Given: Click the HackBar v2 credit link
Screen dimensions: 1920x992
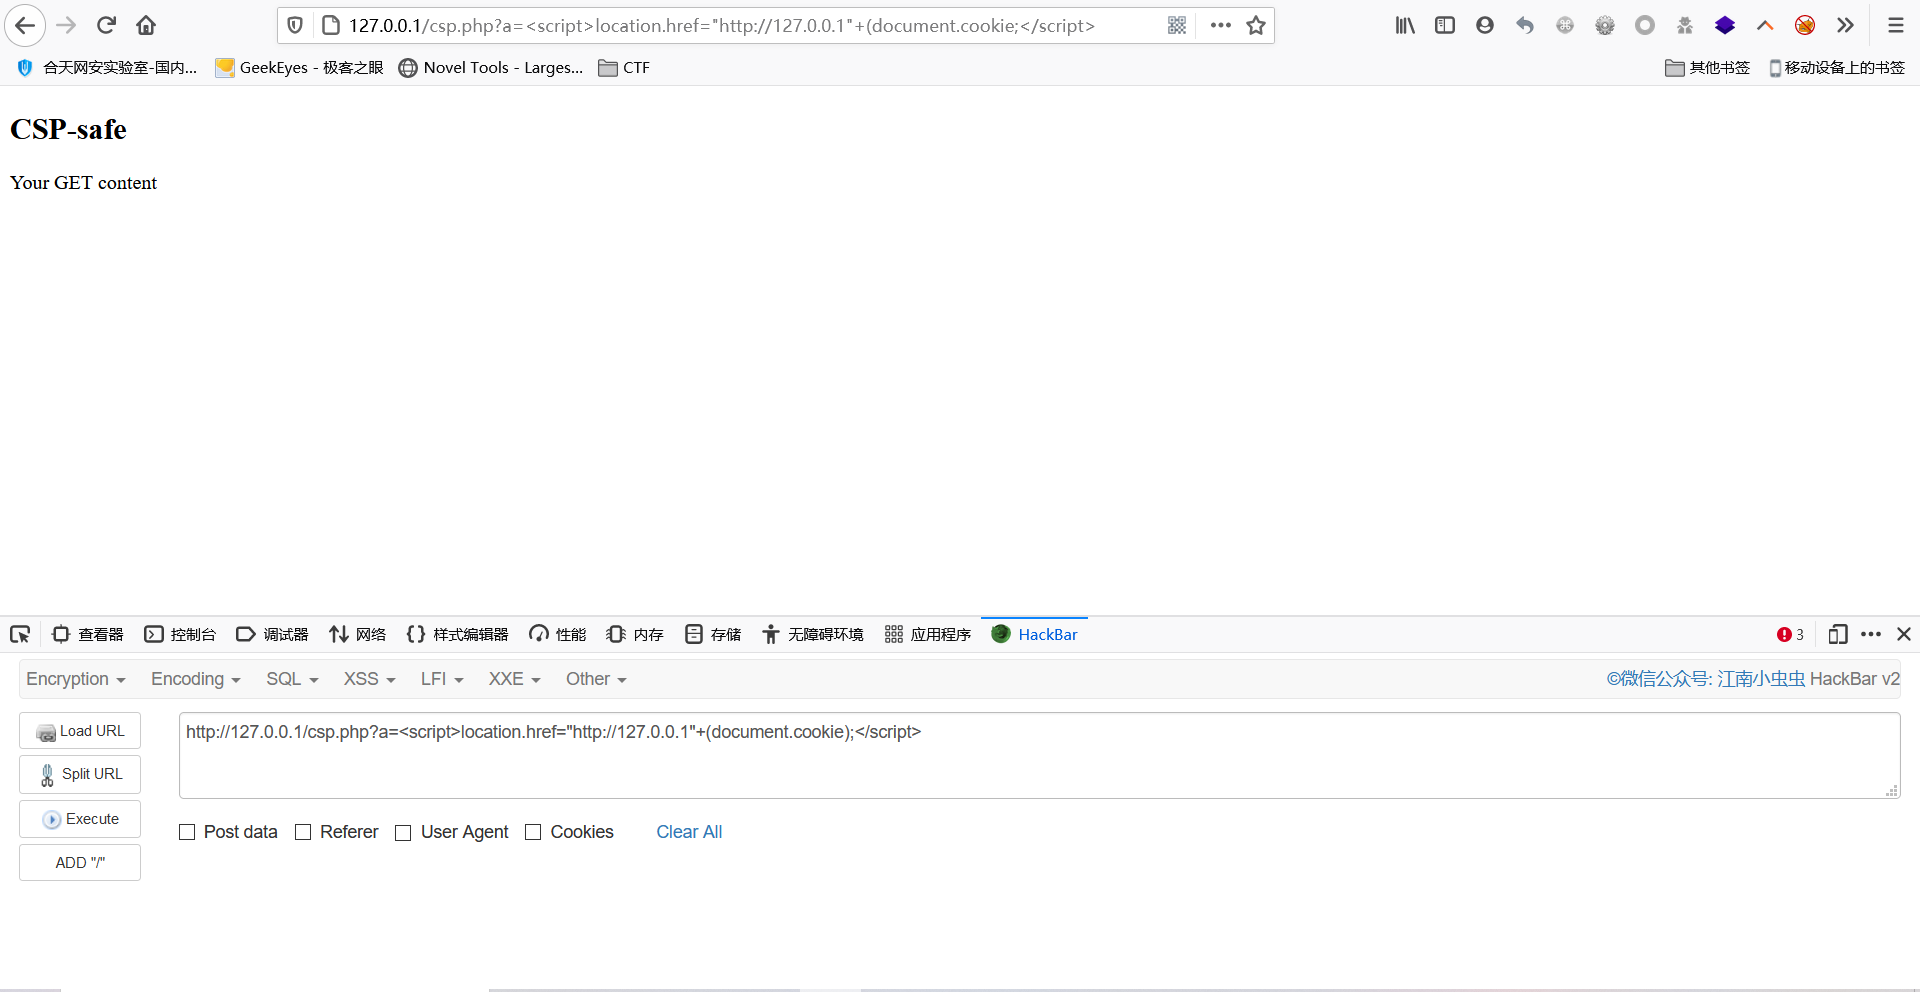Looking at the screenshot, I should pyautogui.click(x=1753, y=679).
